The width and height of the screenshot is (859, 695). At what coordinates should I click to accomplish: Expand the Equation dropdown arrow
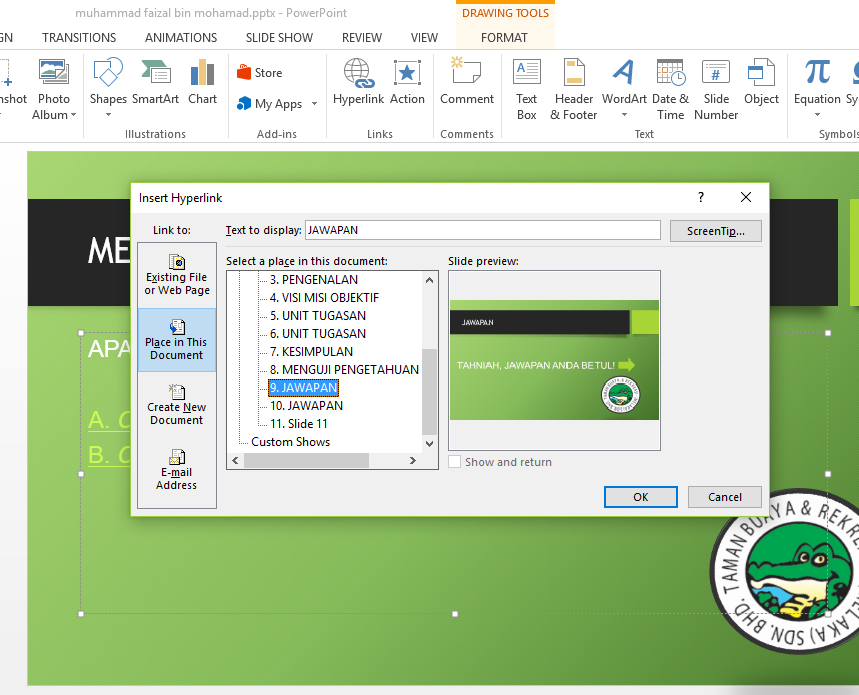click(817, 115)
